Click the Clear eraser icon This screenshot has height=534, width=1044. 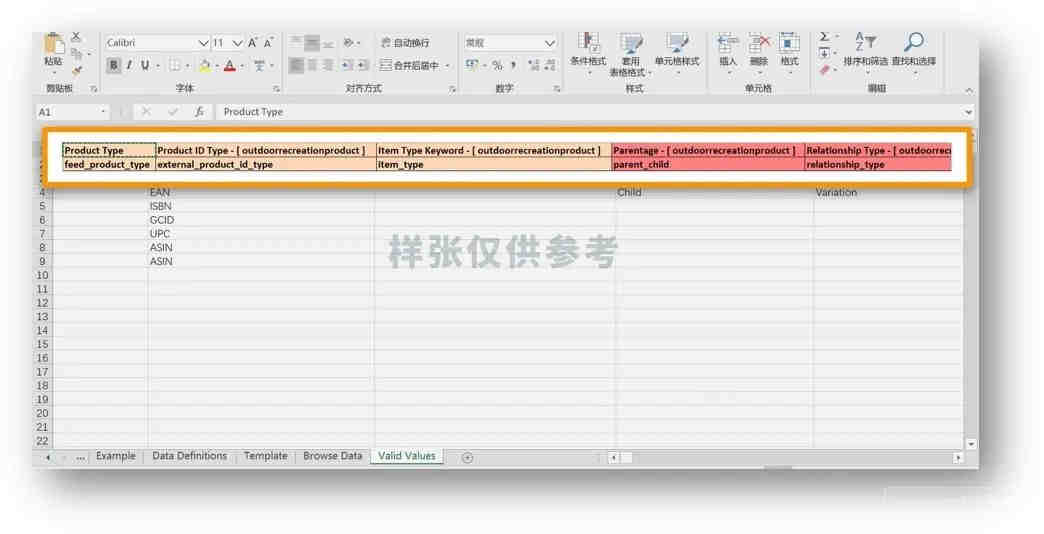pyautogui.click(x=824, y=70)
